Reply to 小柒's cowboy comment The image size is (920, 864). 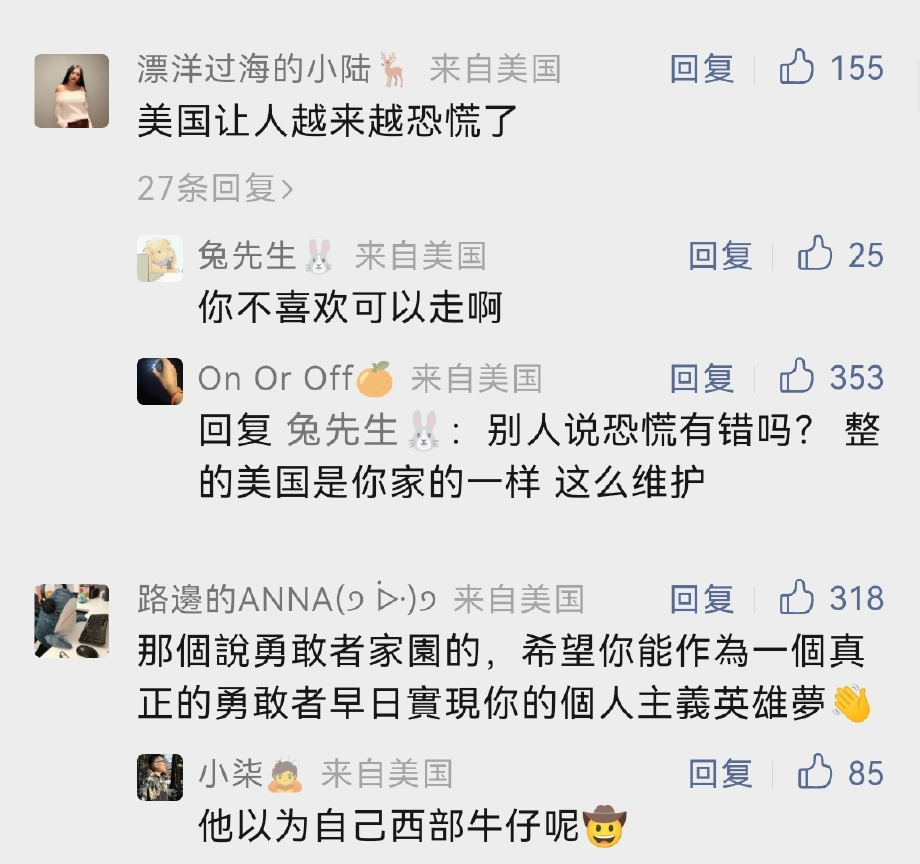pos(720,773)
